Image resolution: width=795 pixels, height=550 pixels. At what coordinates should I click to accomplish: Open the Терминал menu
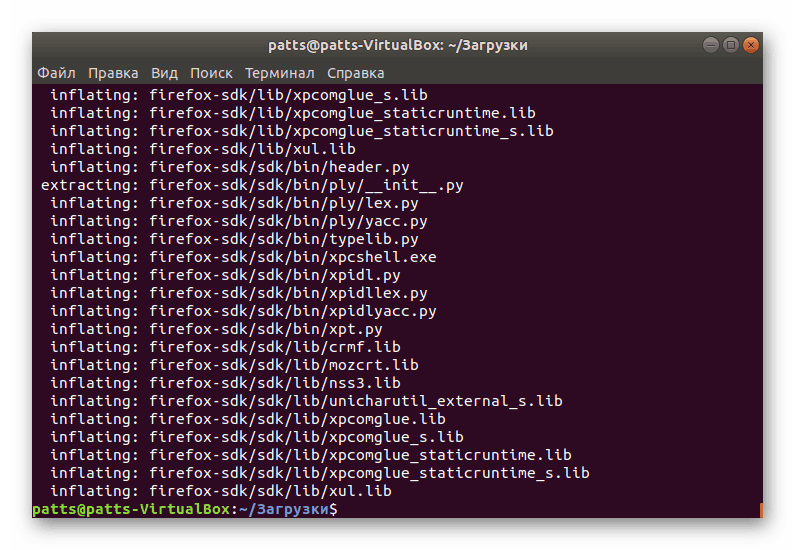coord(279,73)
